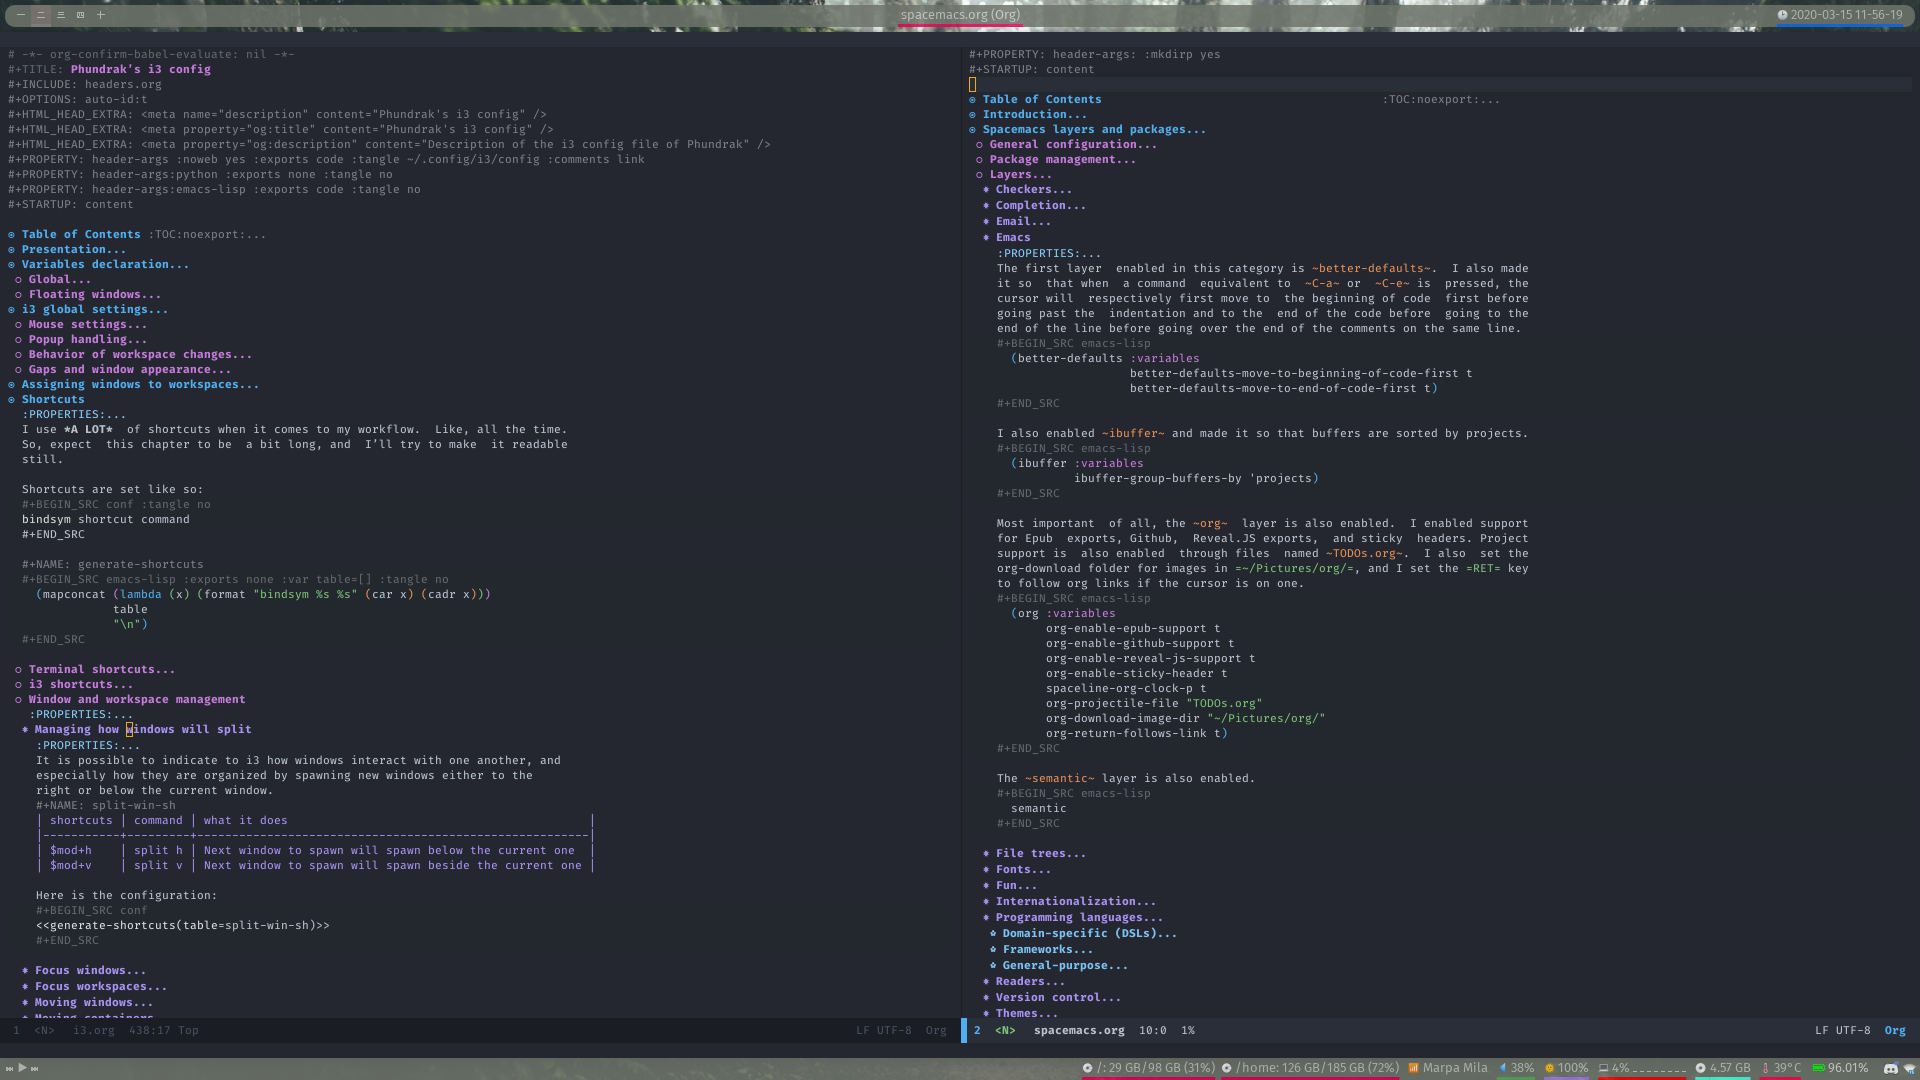
Task: Open the Table of Contents section
Action: tap(80, 233)
